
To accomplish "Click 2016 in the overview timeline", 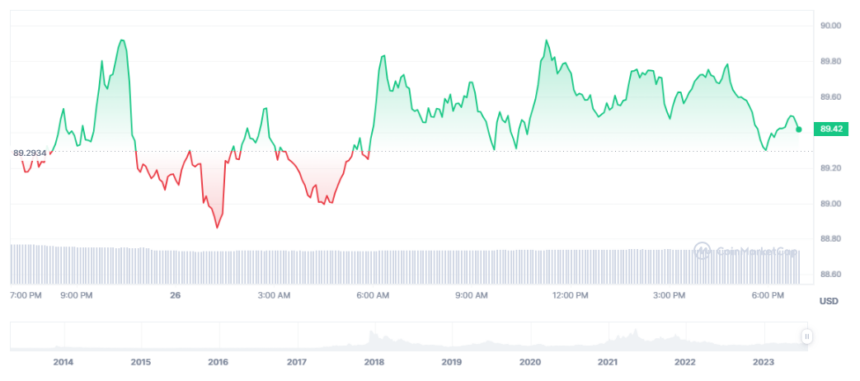I will [218, 362].
